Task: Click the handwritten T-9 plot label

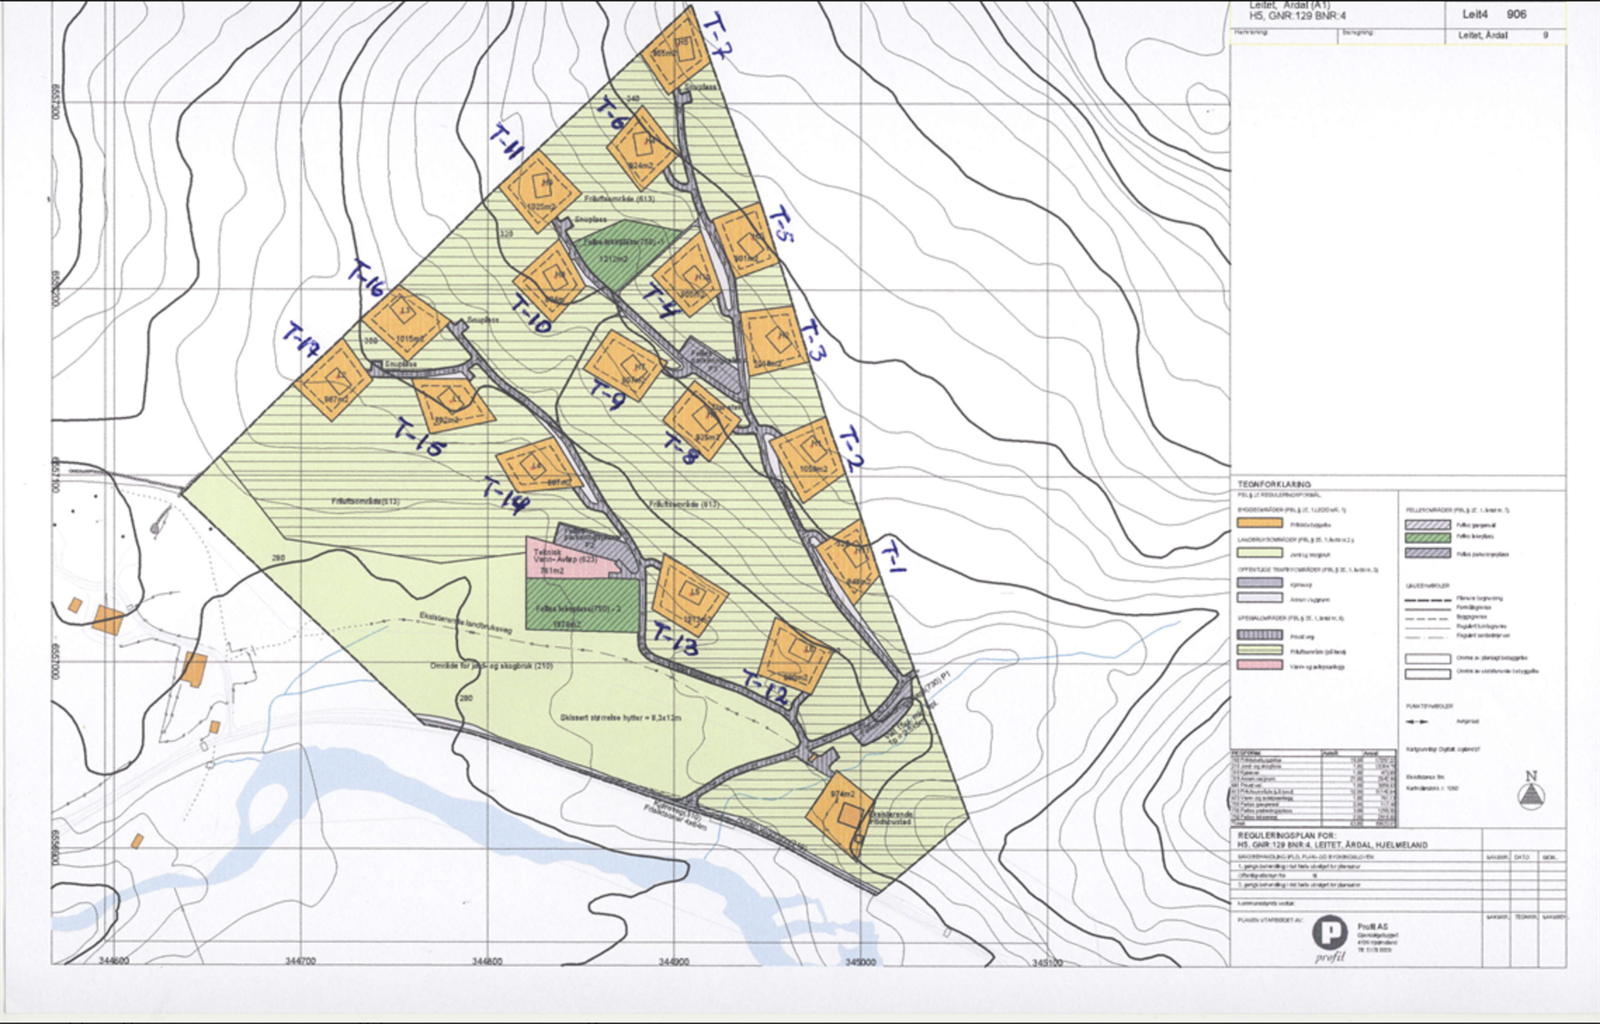Action: point(607,396)
